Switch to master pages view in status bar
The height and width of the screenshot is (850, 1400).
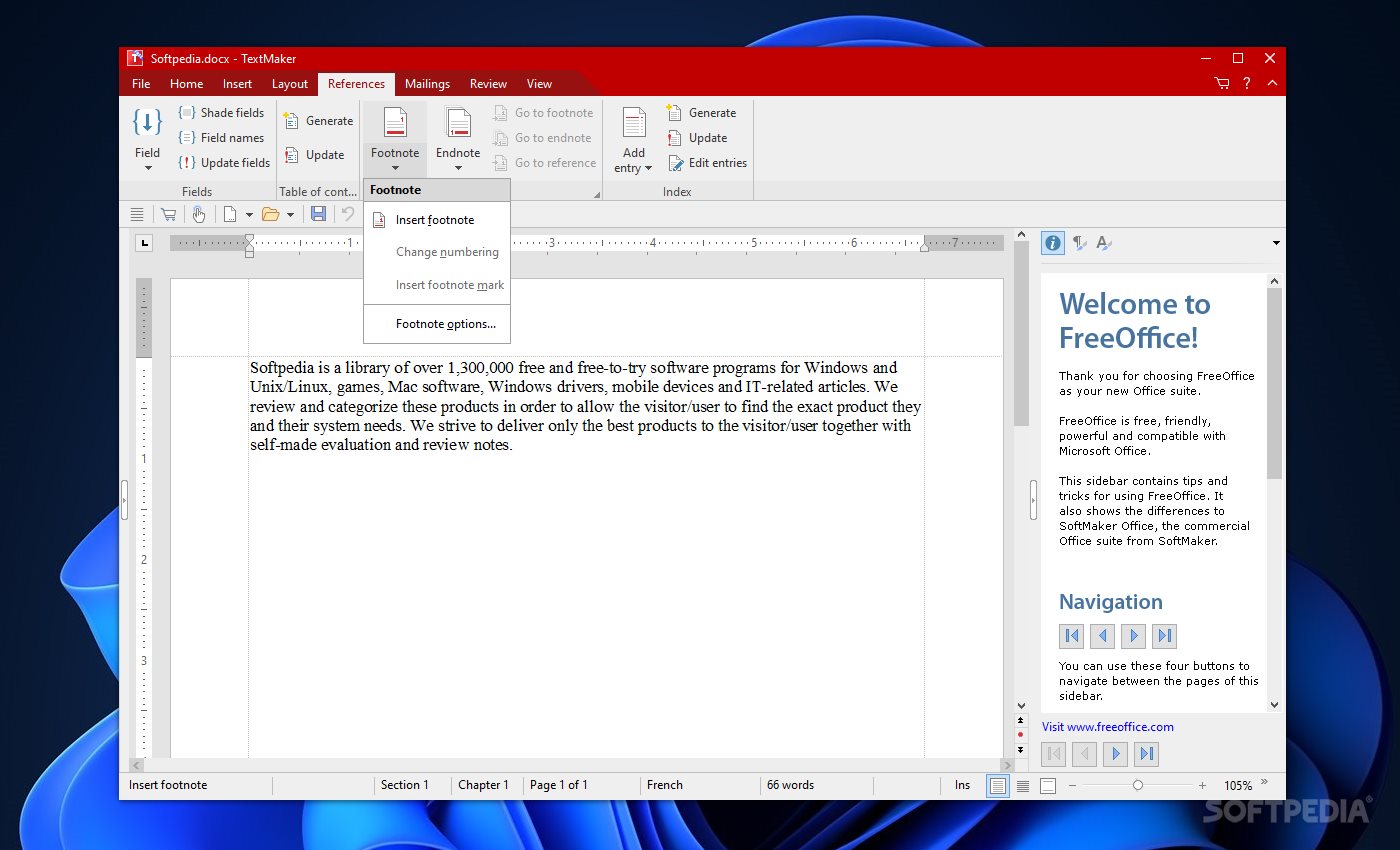tap(1047, 786)
